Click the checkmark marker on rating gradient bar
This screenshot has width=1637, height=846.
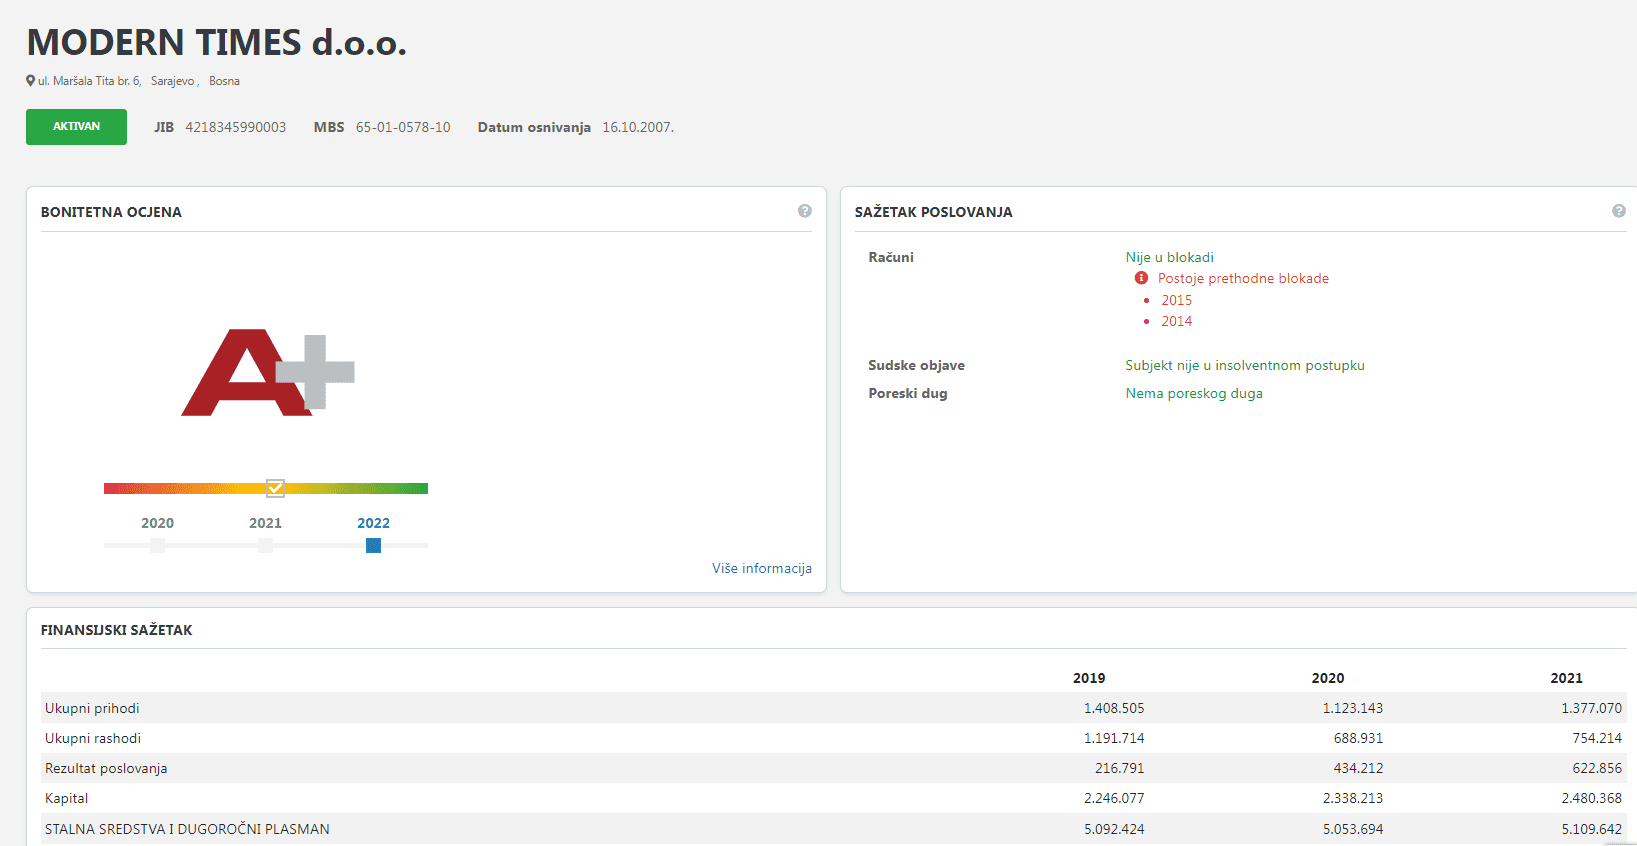click(276, 488)
